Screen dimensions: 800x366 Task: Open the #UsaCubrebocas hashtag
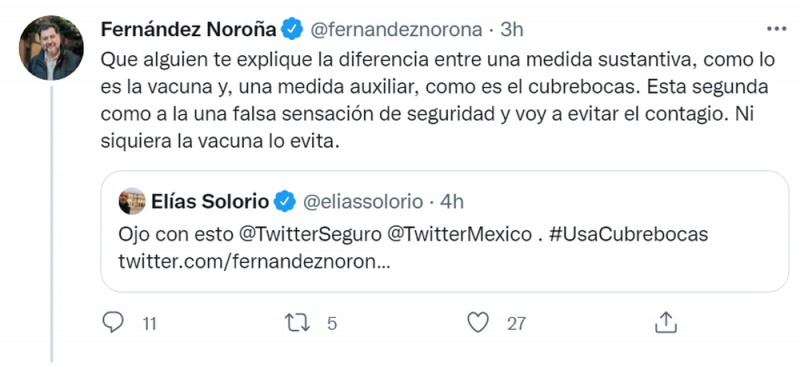pos(629,234)
